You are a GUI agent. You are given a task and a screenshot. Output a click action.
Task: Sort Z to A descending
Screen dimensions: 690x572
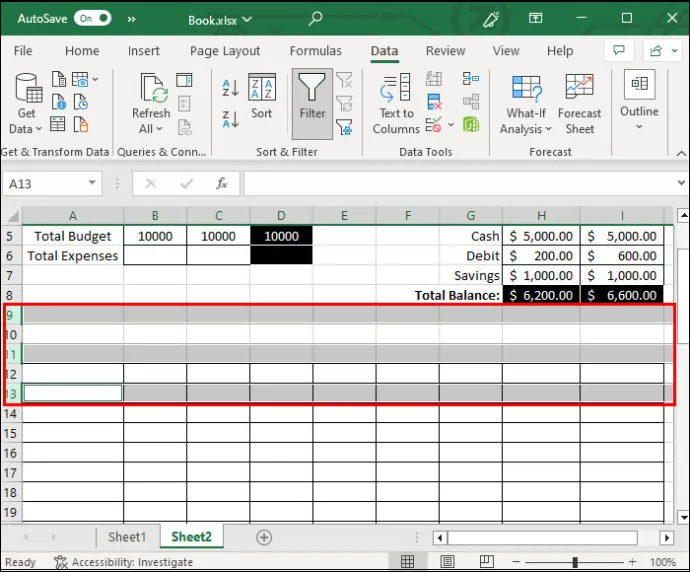click(x=230, y=119)
